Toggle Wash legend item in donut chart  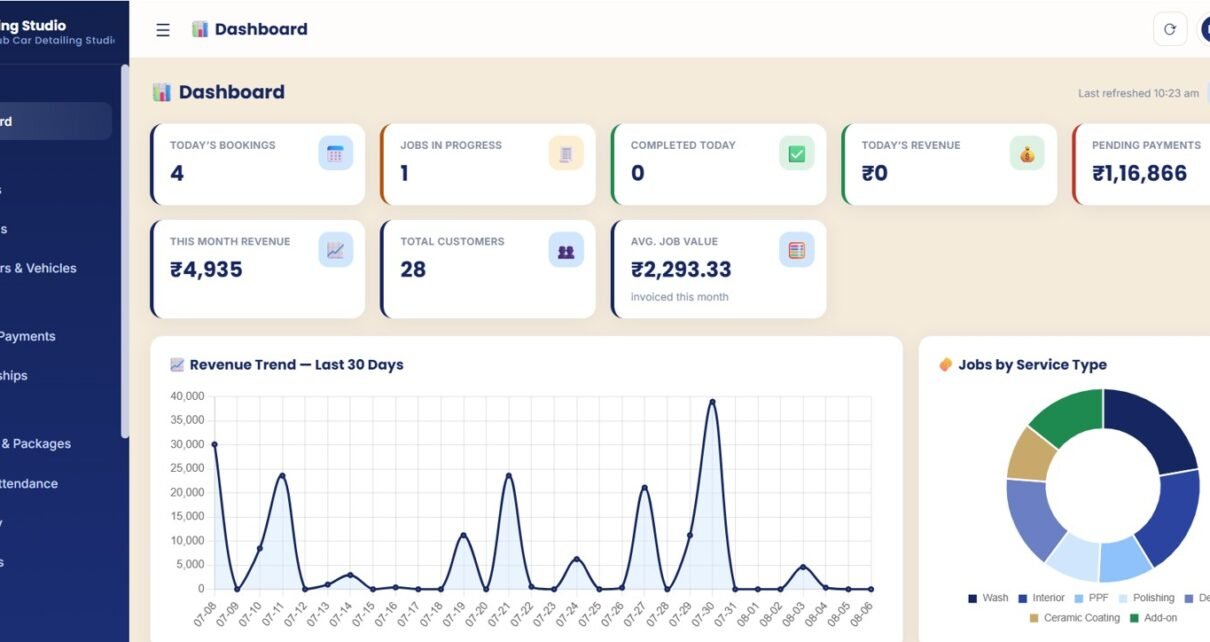988,598
